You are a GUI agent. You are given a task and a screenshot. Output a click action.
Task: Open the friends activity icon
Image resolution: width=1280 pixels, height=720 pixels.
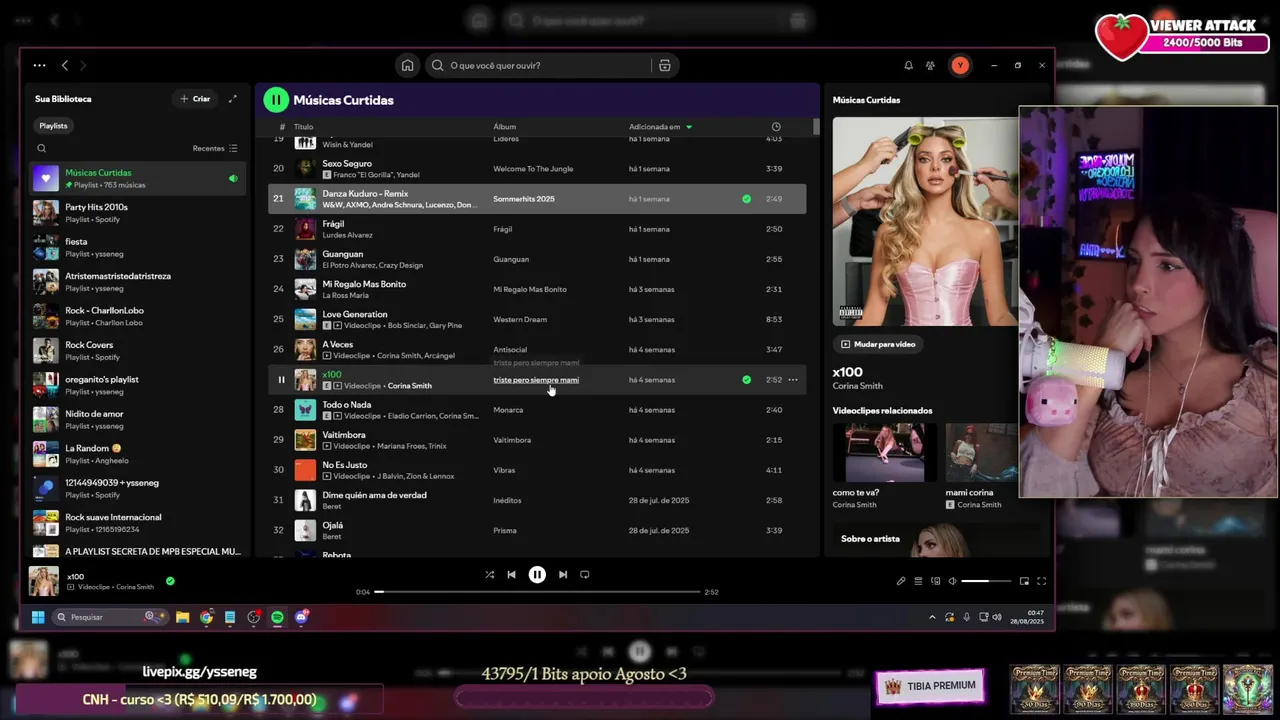(x=930, y=65)
